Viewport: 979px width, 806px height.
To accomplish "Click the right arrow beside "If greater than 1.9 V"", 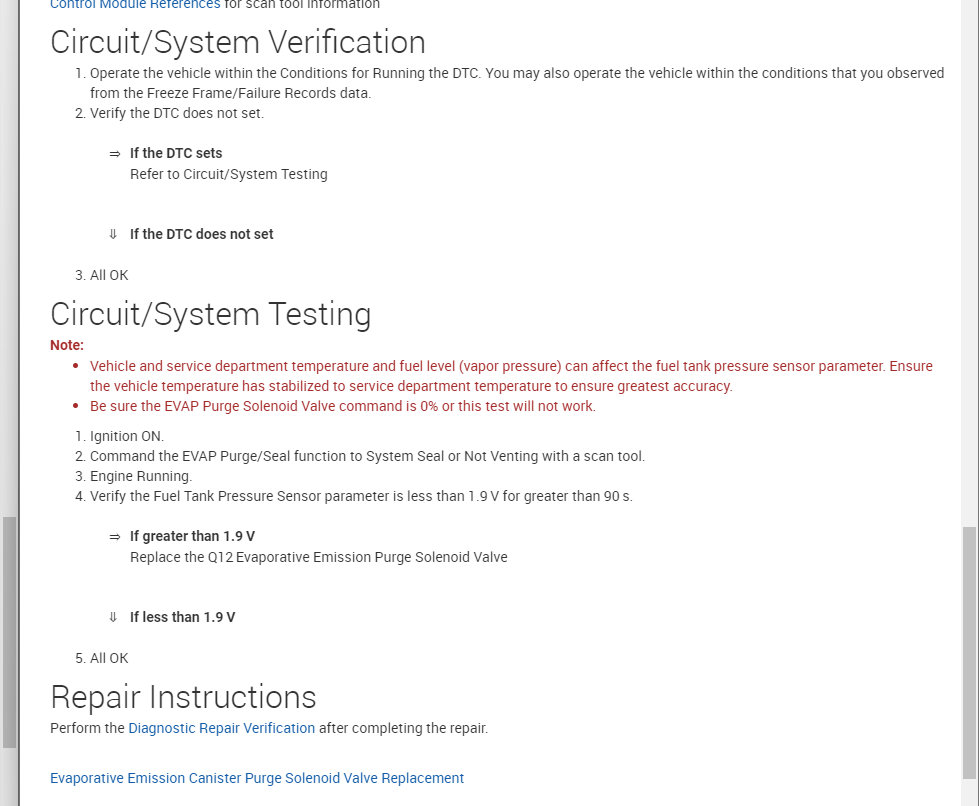I will [x=114, y=537].
